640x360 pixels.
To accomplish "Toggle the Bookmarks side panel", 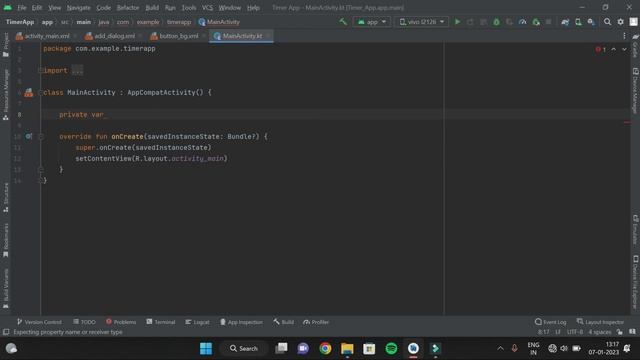I will point(6,240).
